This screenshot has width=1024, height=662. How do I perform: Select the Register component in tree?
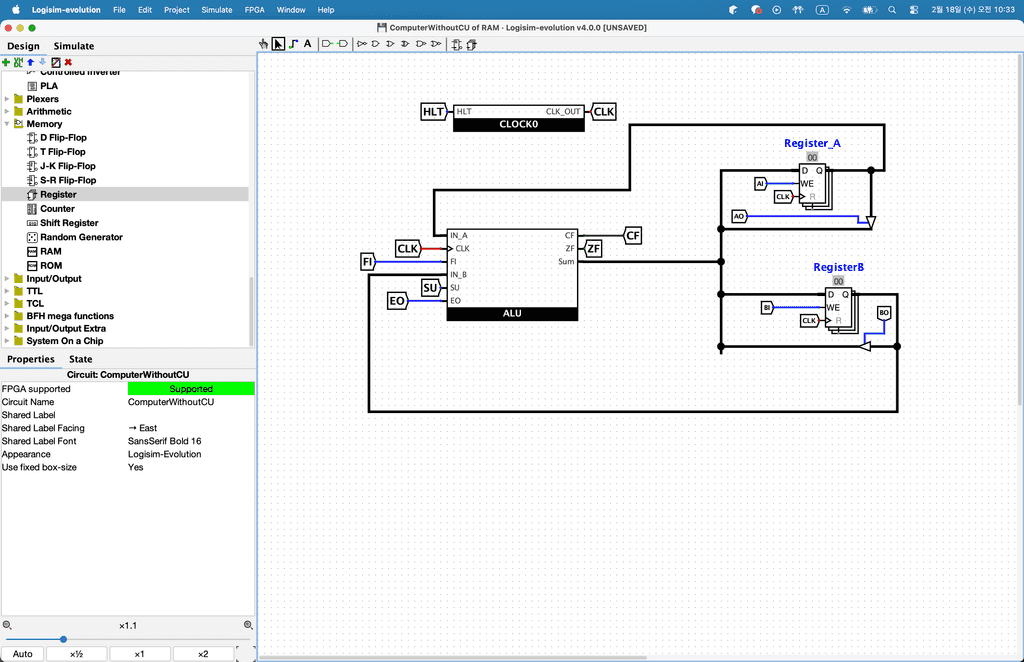[58, 195]
